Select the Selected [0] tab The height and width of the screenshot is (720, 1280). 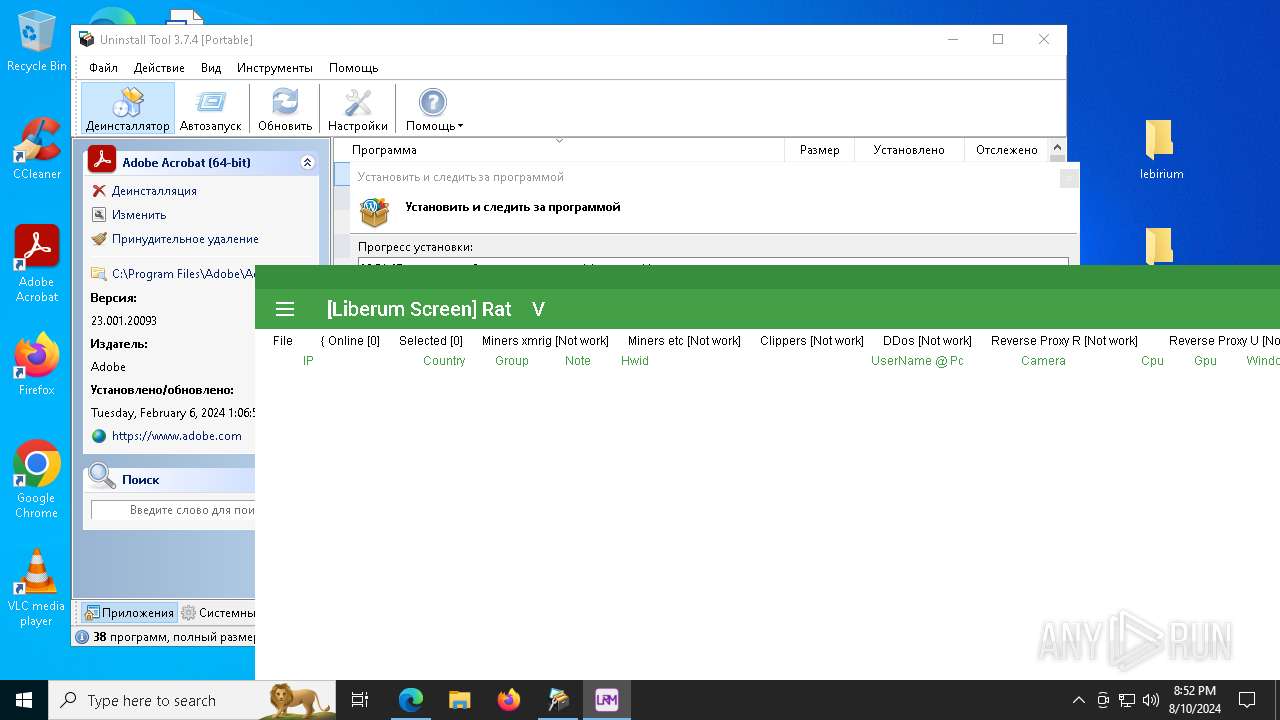pyautogui.click(x=431, y=341)
